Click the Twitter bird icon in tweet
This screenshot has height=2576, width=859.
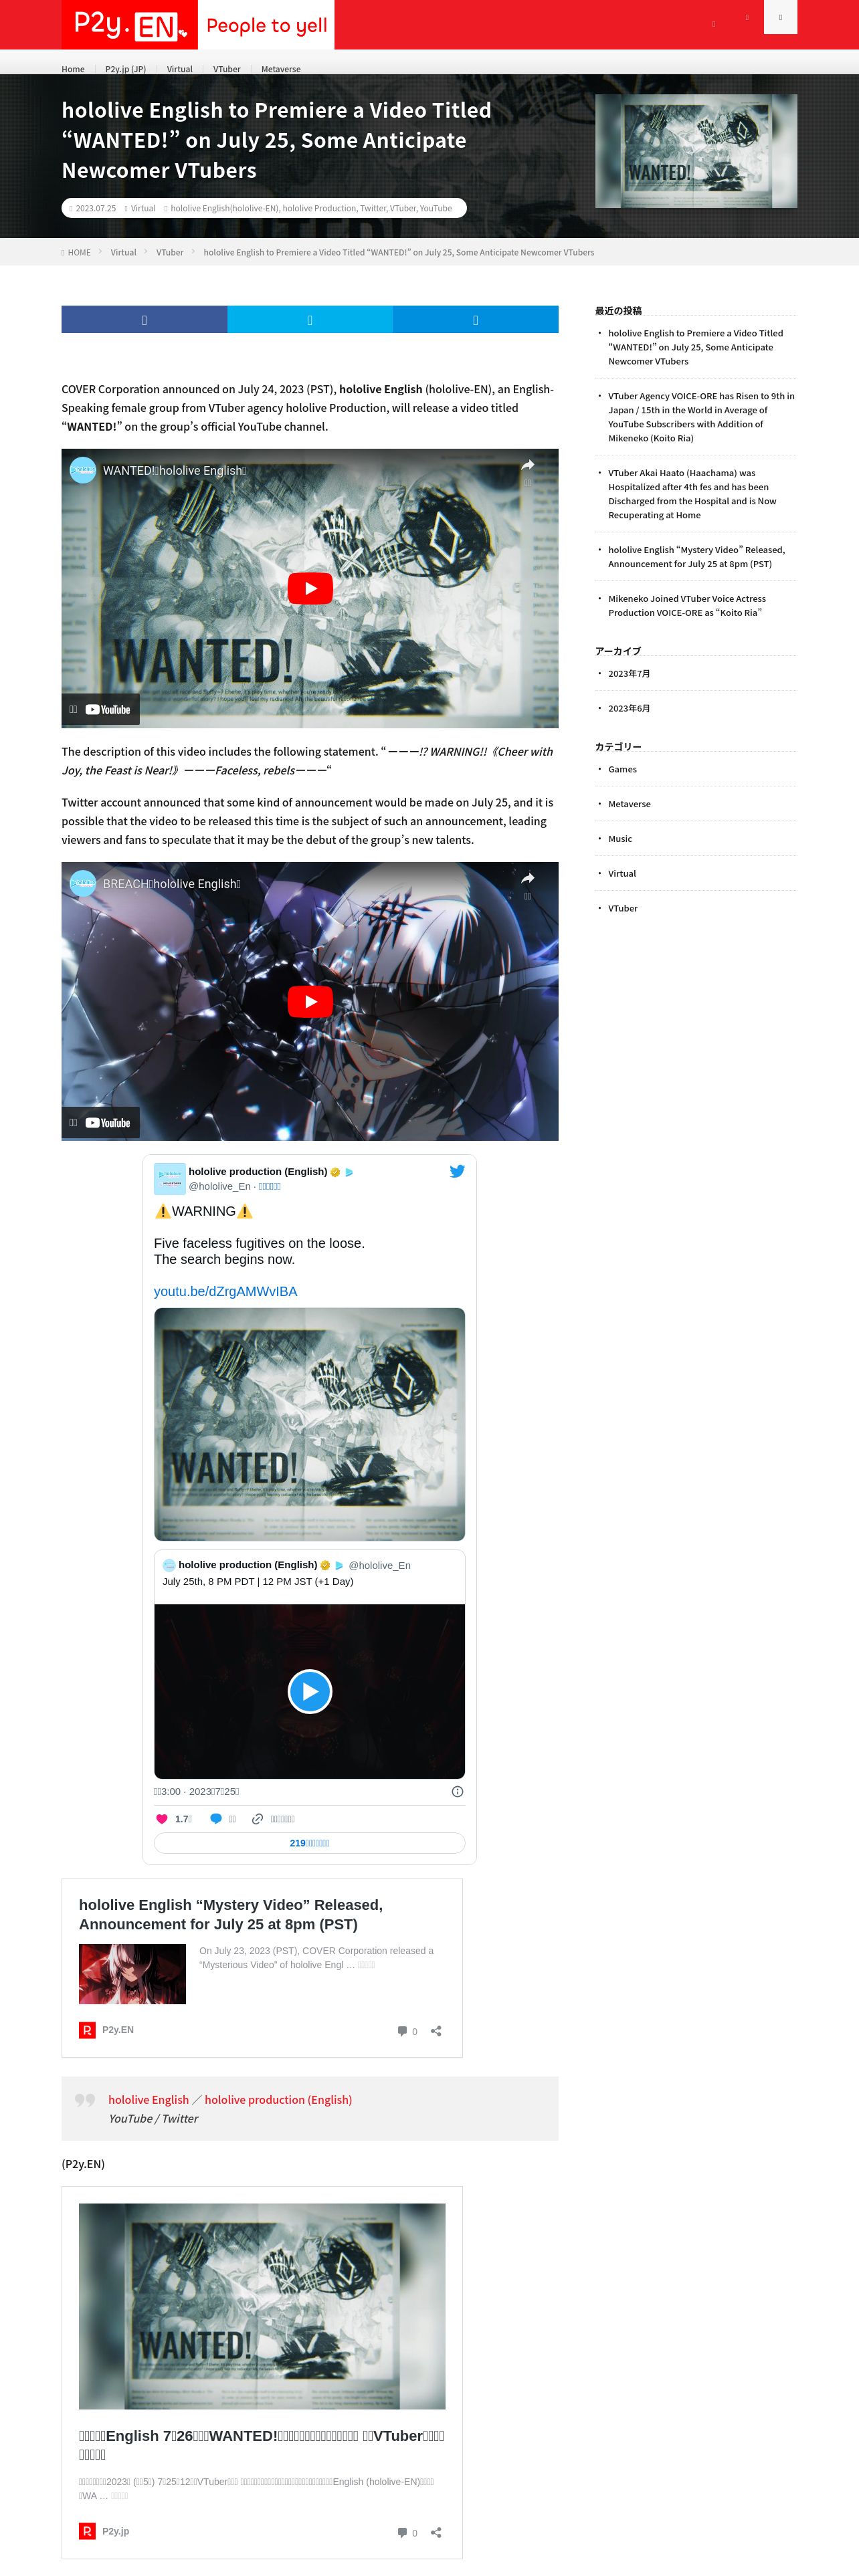[457, 1171]
